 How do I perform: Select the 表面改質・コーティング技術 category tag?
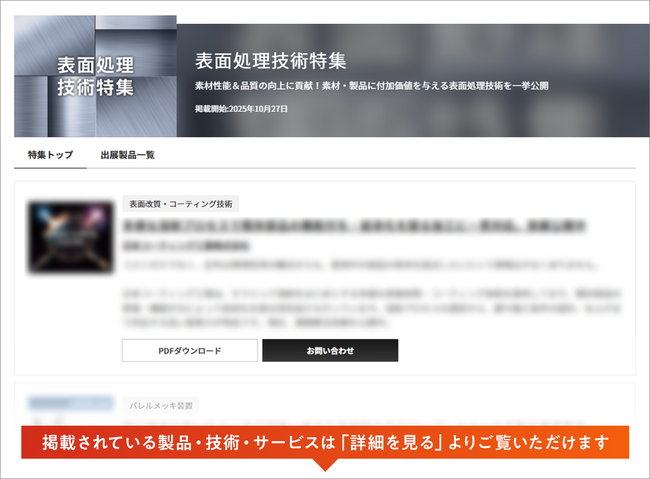[180, 203]
